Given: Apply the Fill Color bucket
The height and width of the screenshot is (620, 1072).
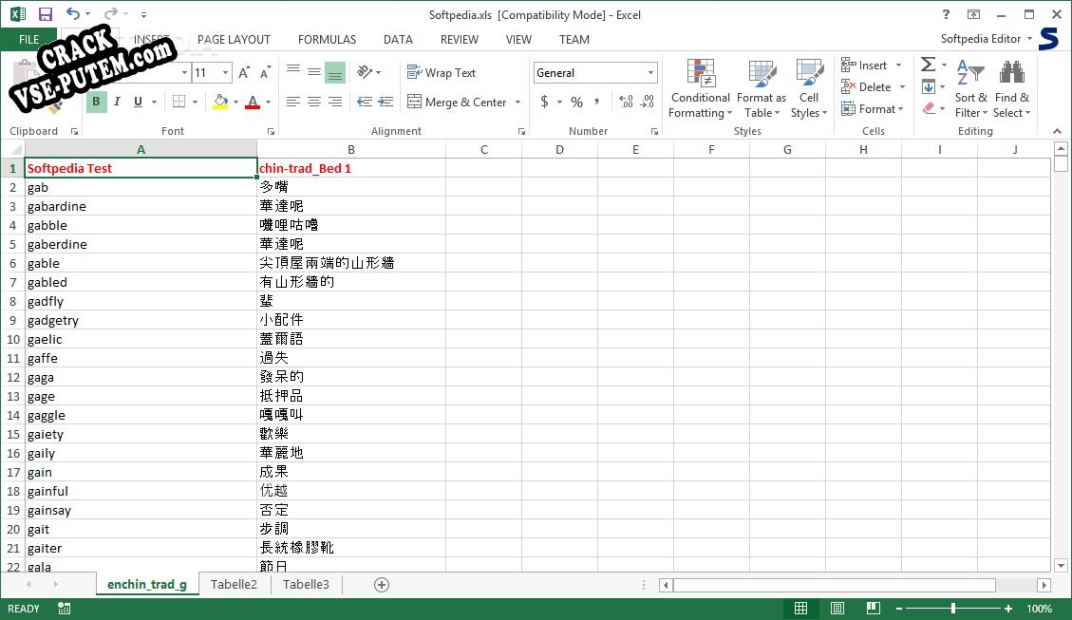Looking at the screenshot, I should click(x=220, y=102).
